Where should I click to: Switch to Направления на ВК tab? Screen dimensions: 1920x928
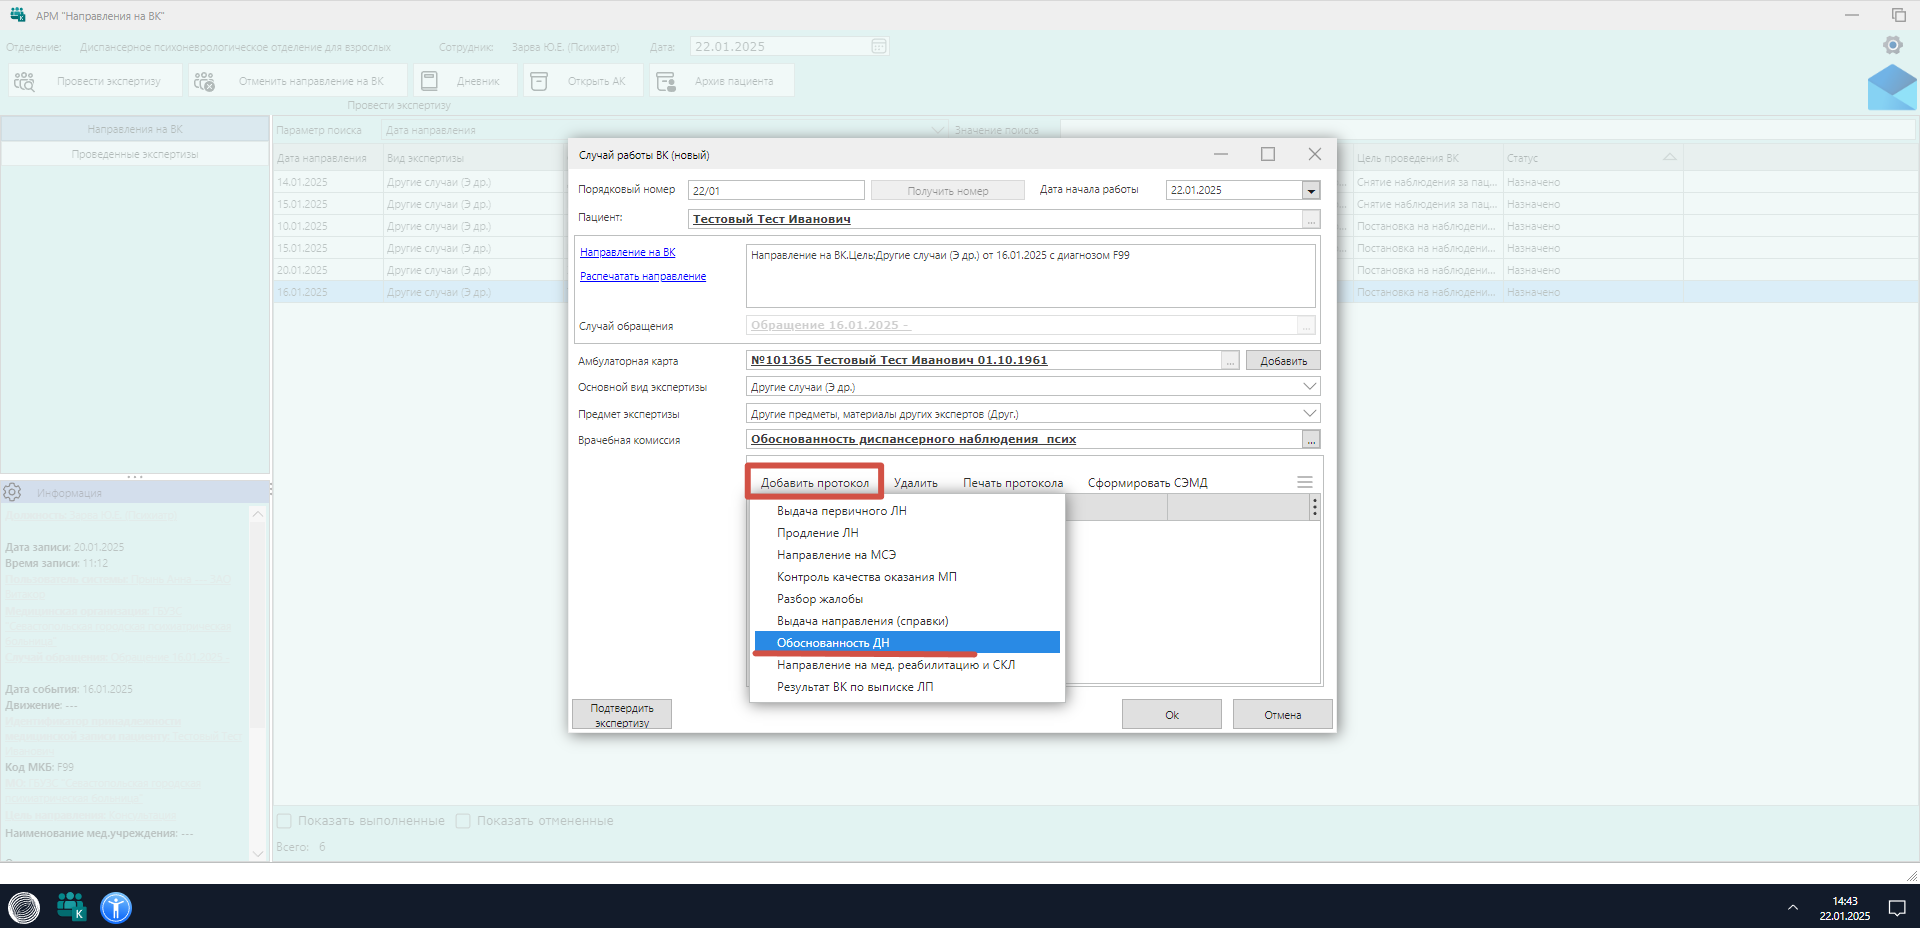coord(135,129)
